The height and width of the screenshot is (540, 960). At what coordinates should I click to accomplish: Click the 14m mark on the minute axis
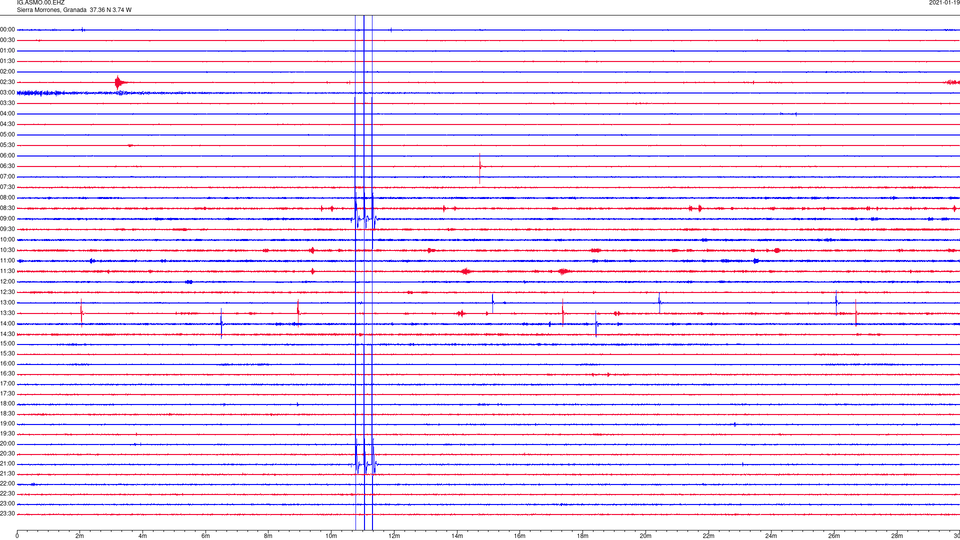tap(457, 536)
